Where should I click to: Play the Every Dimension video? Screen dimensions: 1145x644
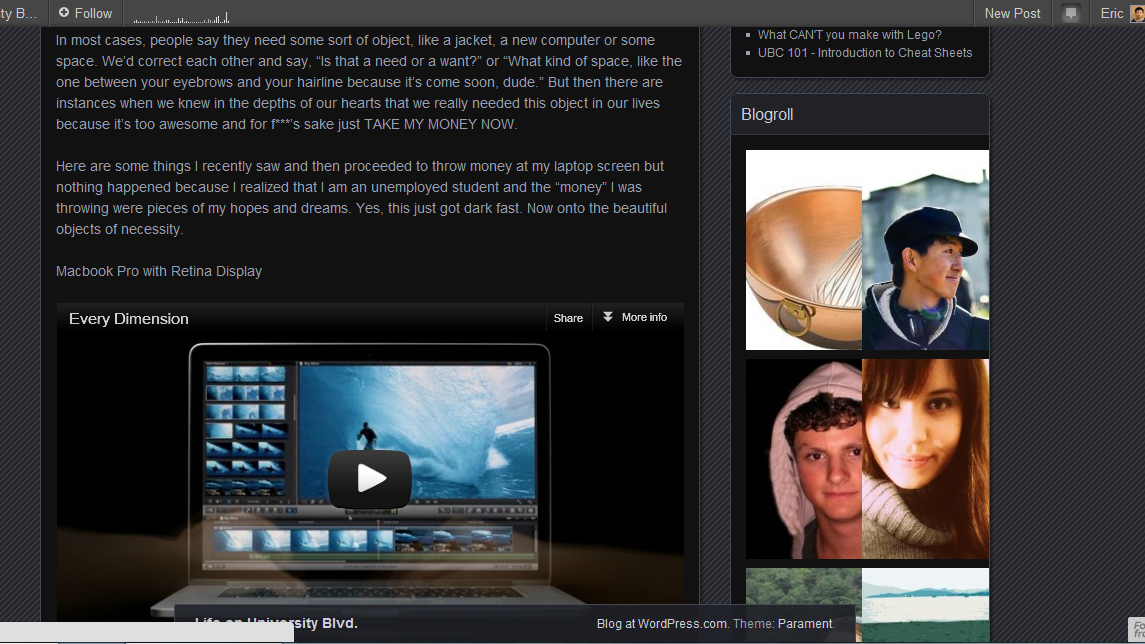click(x=369, y=479)
